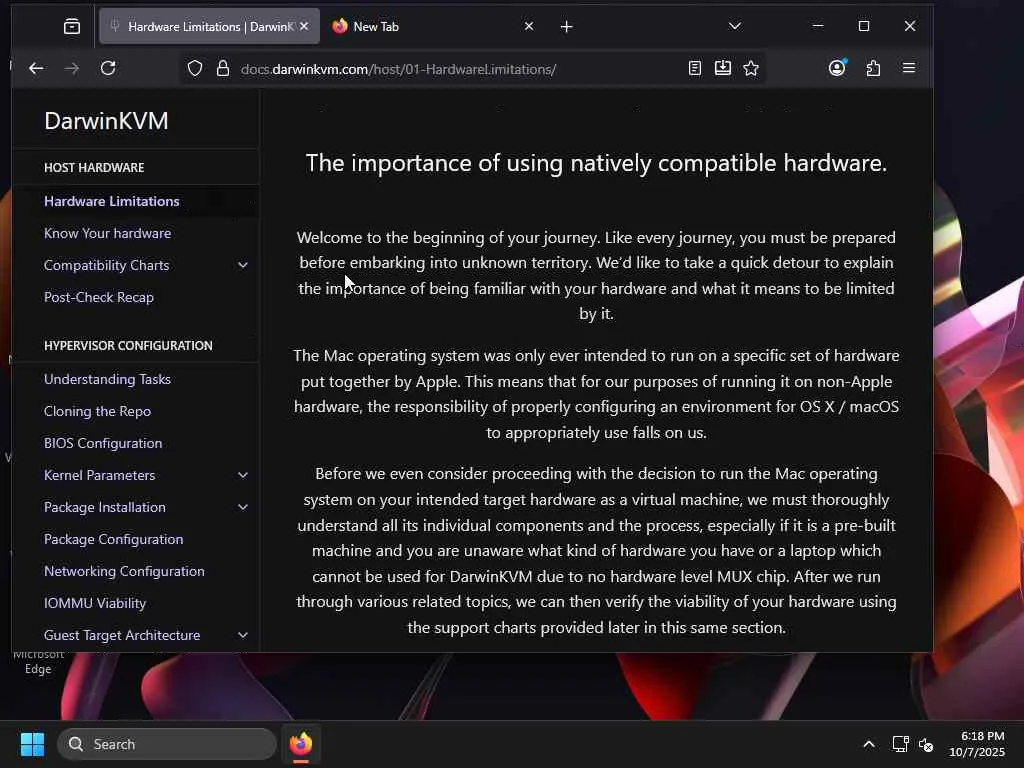Viewport: 1024px width, 768px height.
Task: Open Firefox View recent browsing icon
Action: point(72,26)
